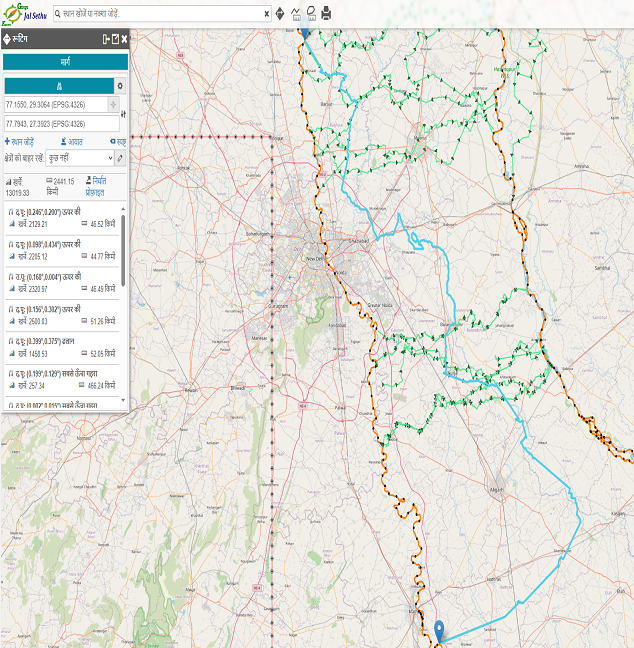Swap start and end waypoints
634x648 pixels.
pos(122,114)
